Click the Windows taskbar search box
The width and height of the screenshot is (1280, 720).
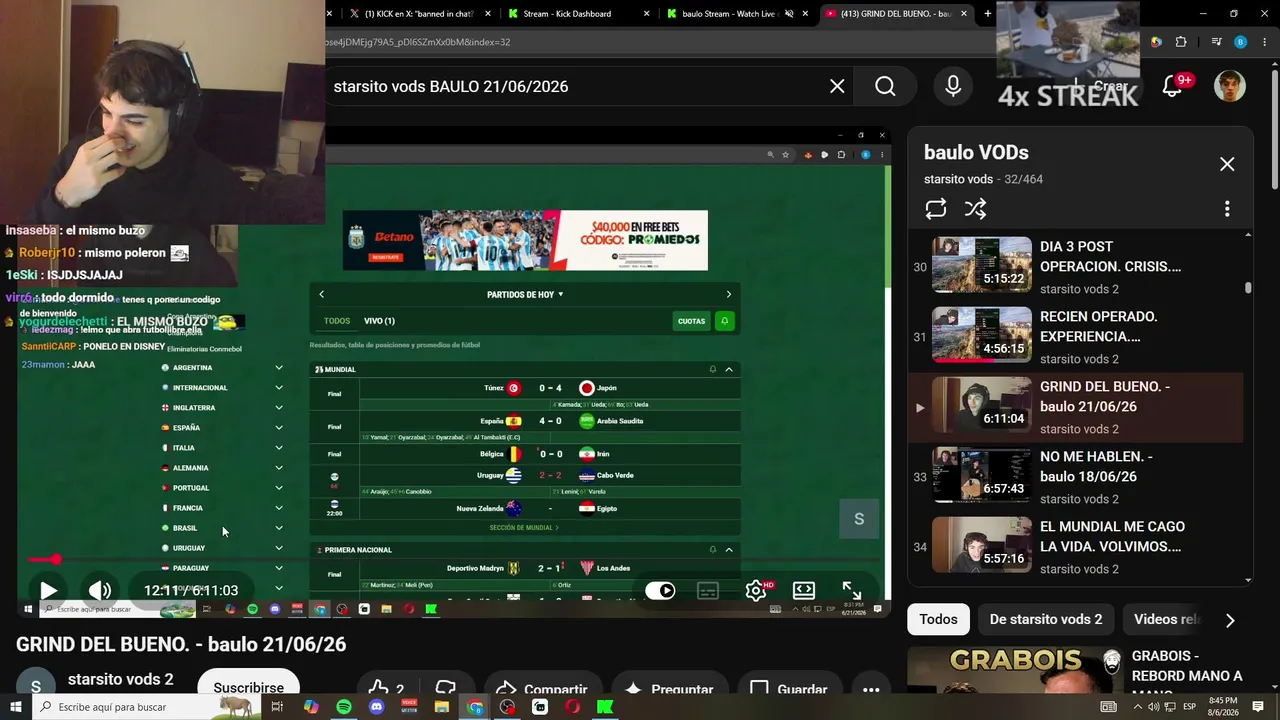[148, 707]
